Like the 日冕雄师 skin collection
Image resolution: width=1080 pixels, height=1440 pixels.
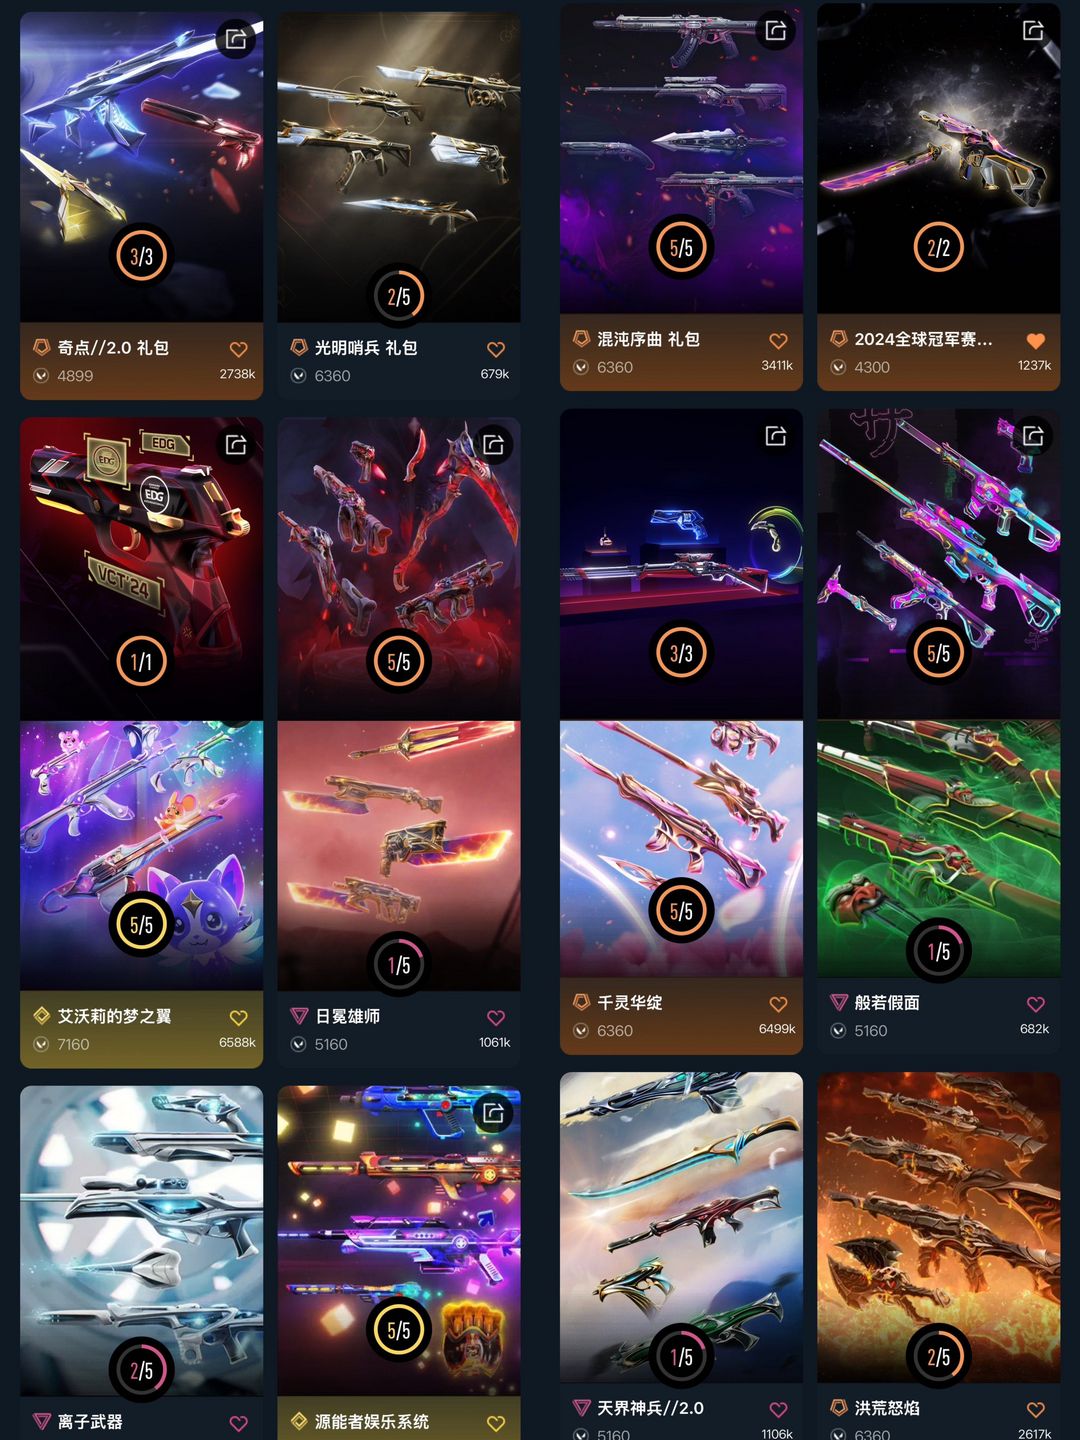click(496, 1017)
